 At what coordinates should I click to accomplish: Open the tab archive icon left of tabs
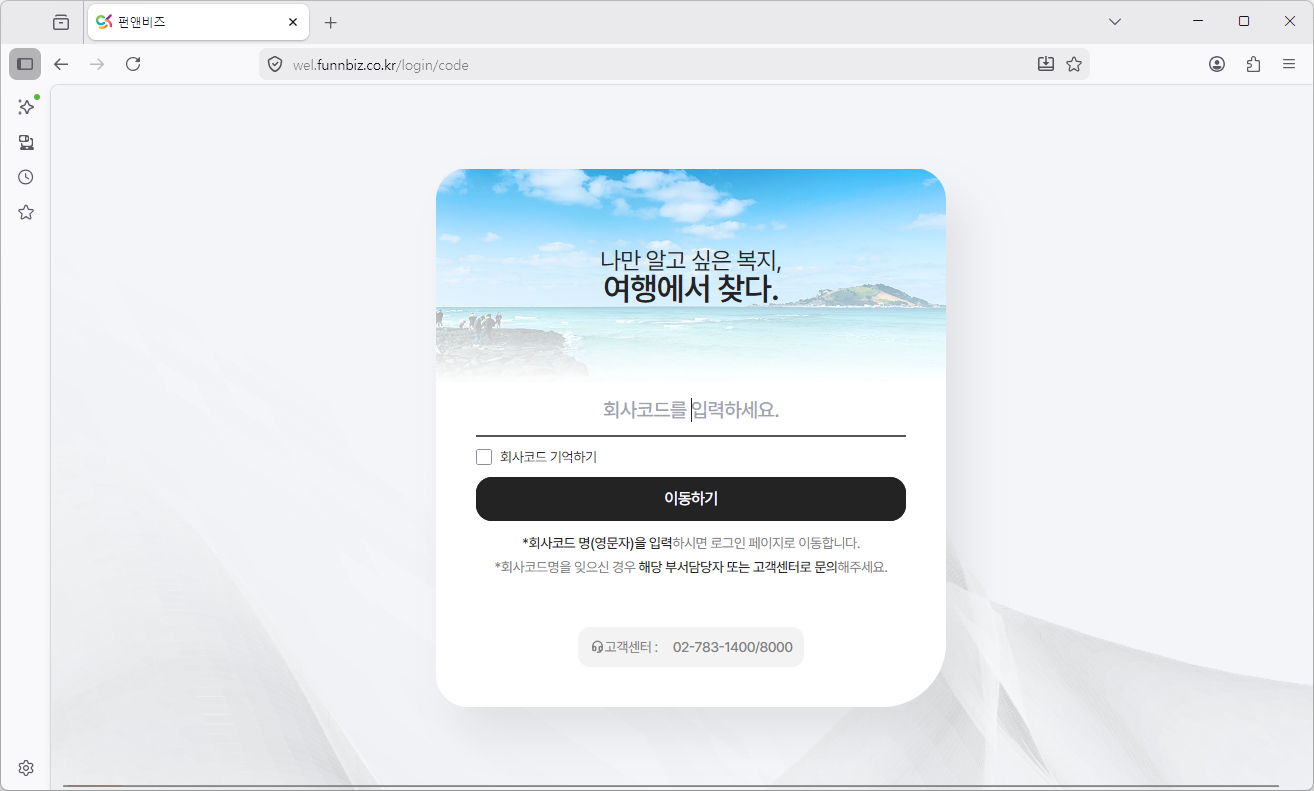(x=61, y=22)
